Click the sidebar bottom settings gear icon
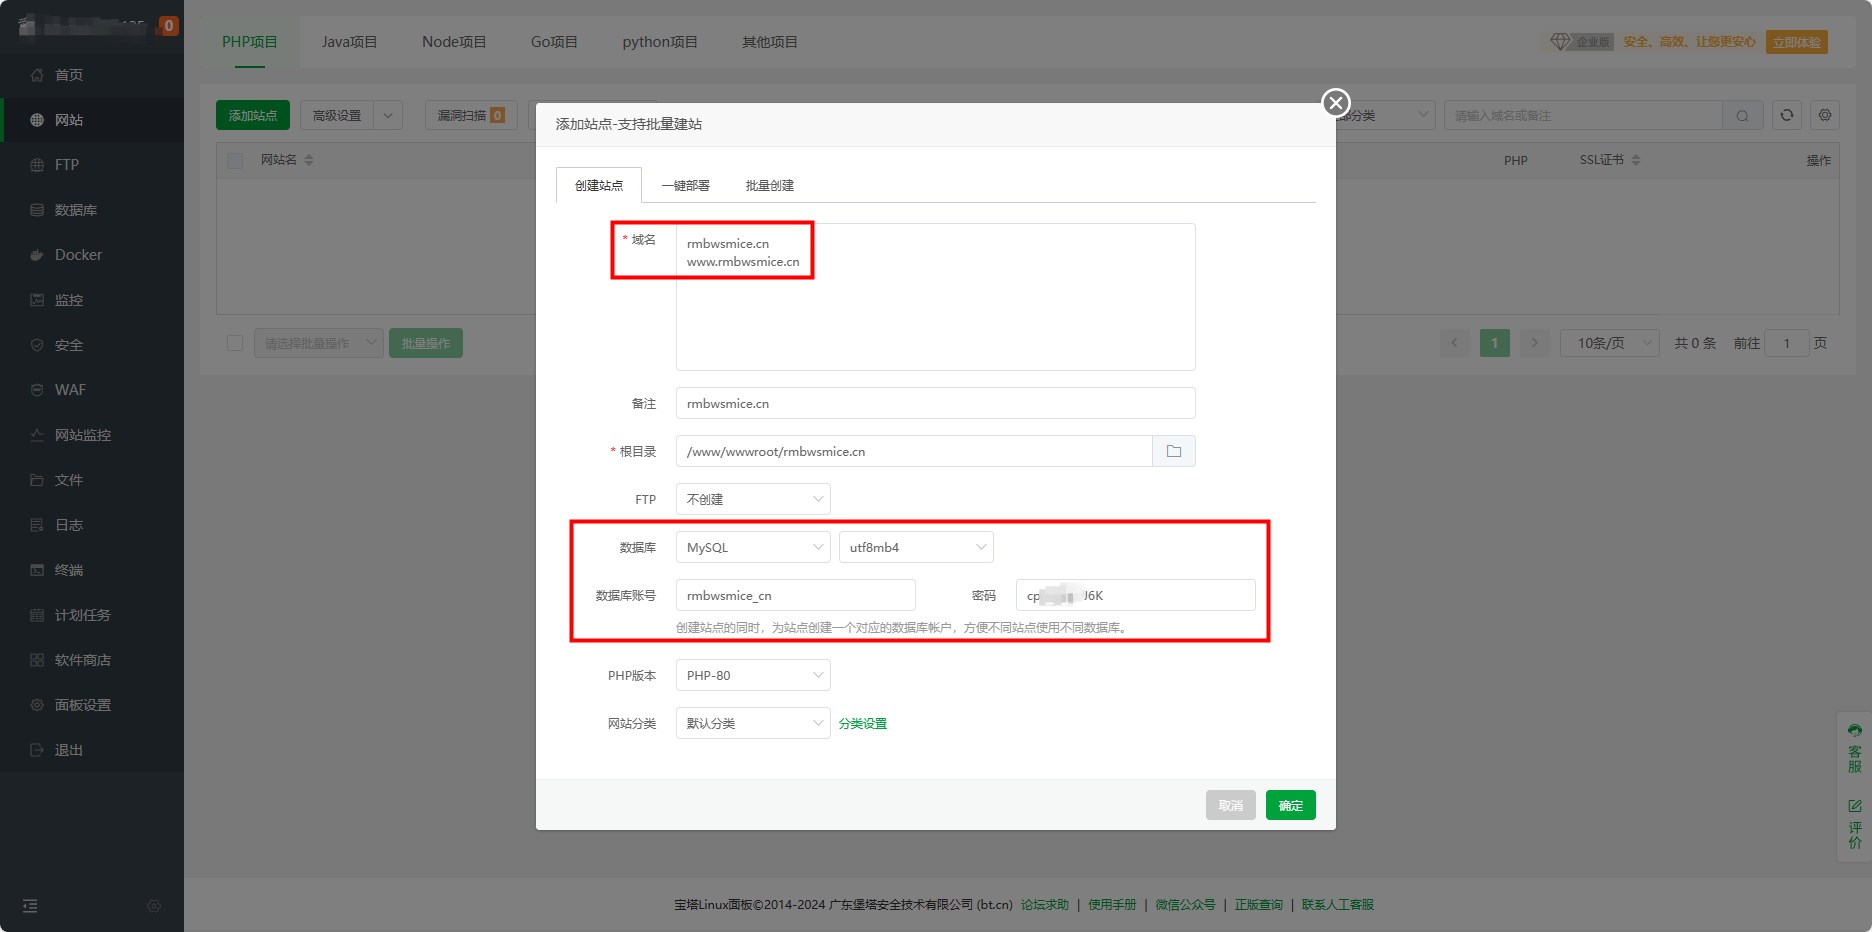Viewport: 1872px width, 932px height. 154,906
